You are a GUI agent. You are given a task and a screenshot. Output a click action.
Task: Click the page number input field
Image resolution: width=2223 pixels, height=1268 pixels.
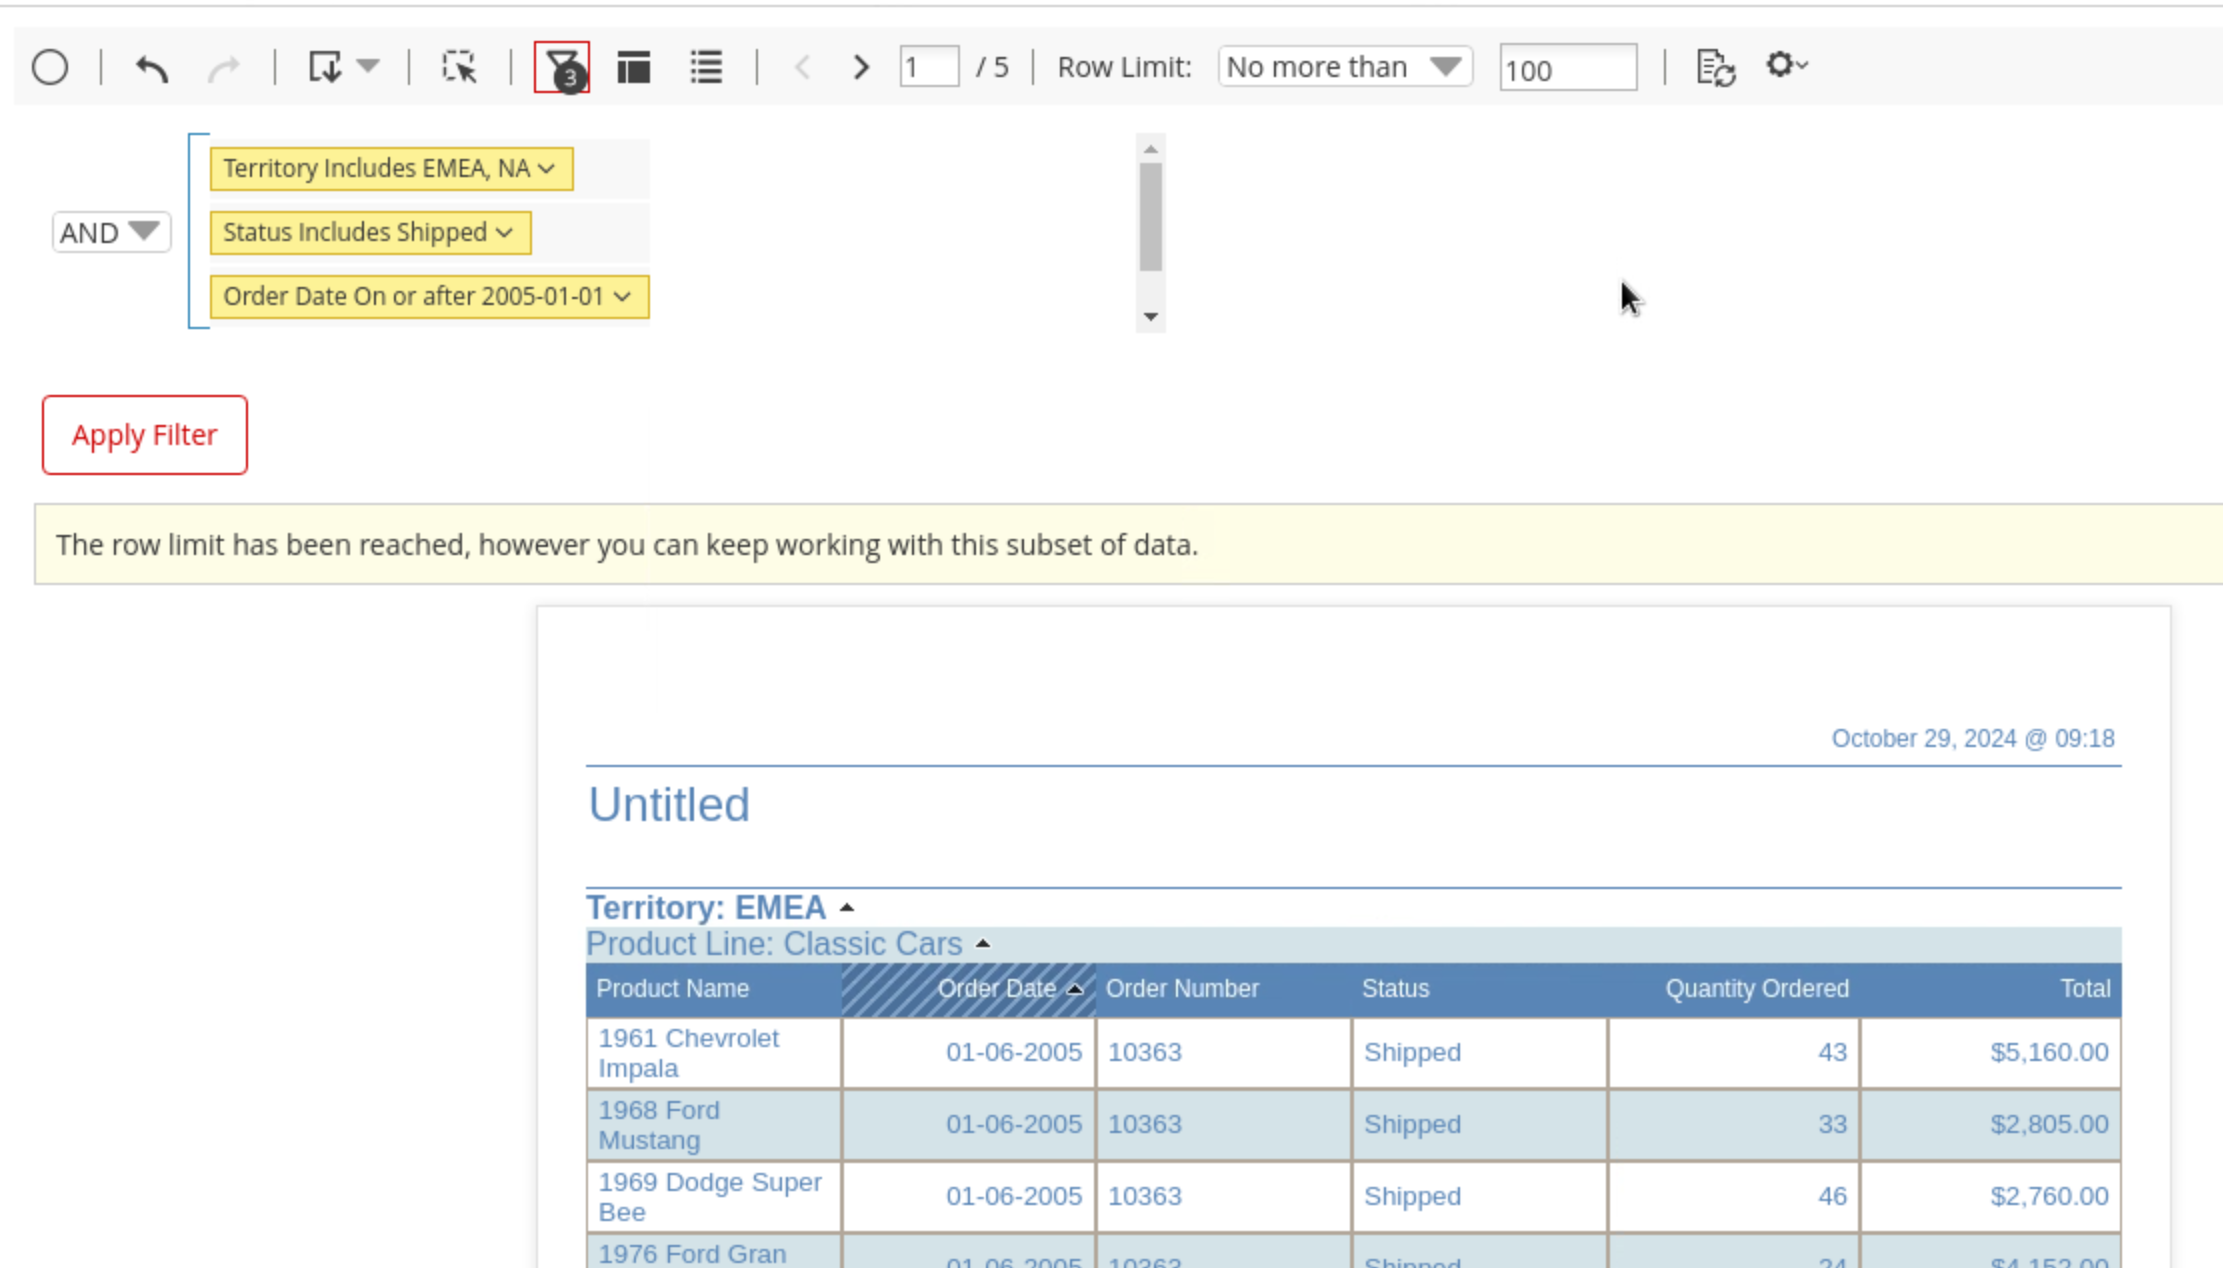click(928, 67)
